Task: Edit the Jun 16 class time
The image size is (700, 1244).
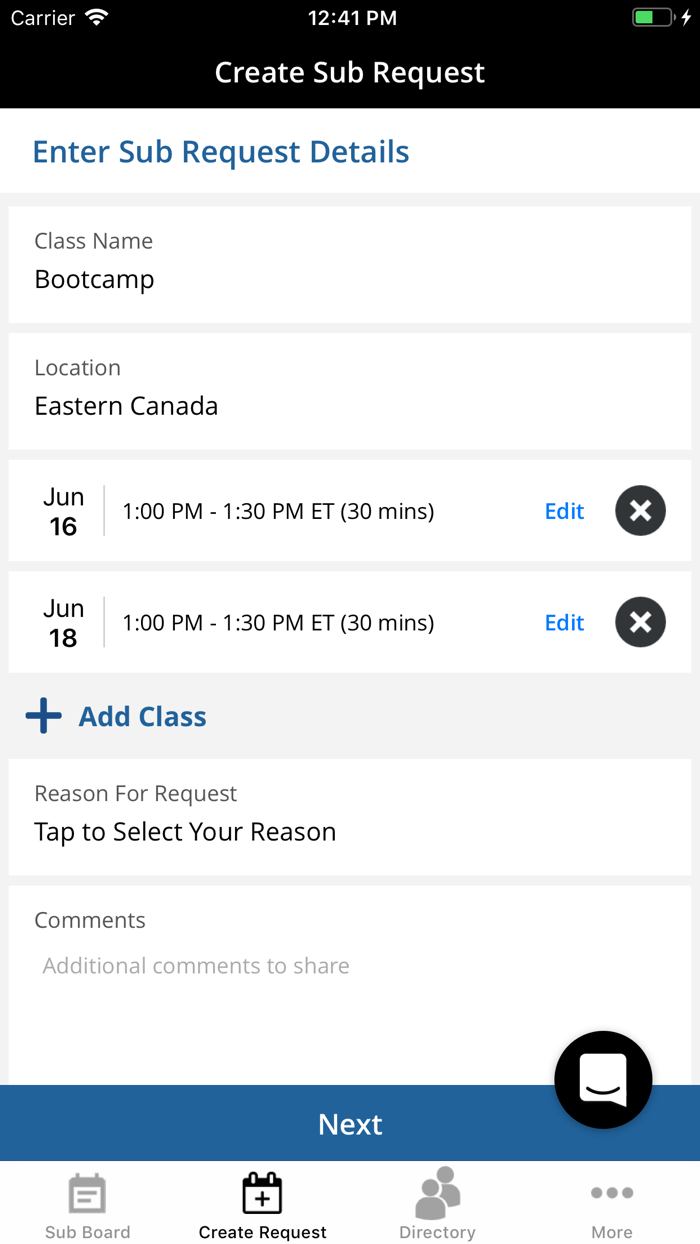Action: 564,510
